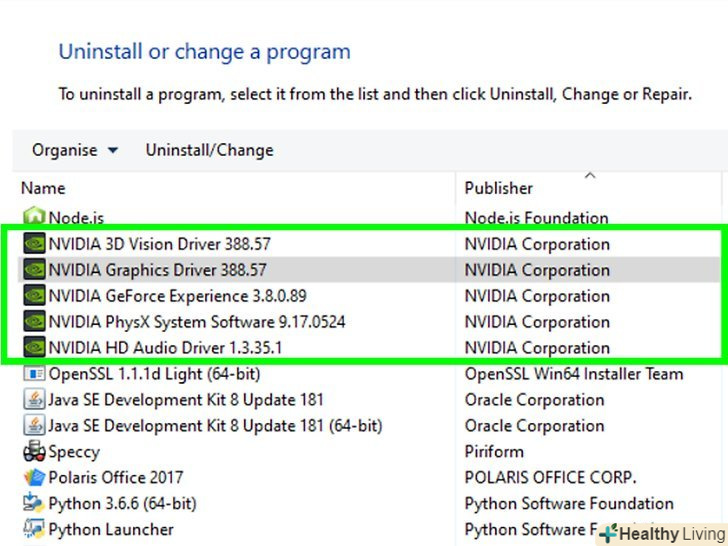Click the NVIDIA HD Audio Driver icon

(x=34, y=348)
